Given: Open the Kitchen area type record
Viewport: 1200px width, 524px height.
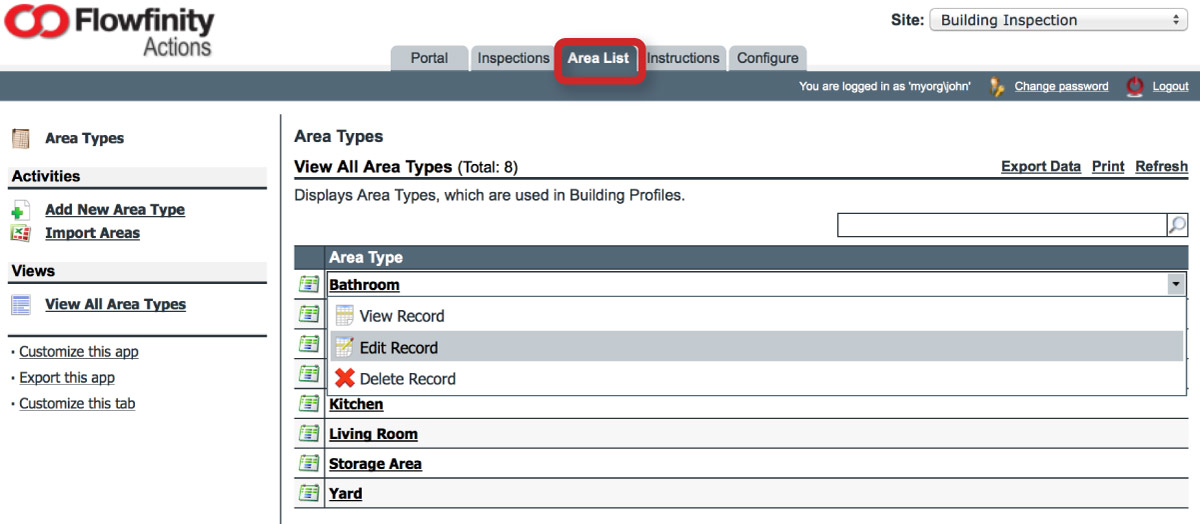Looking at the screenshot, I should point(356,404).
